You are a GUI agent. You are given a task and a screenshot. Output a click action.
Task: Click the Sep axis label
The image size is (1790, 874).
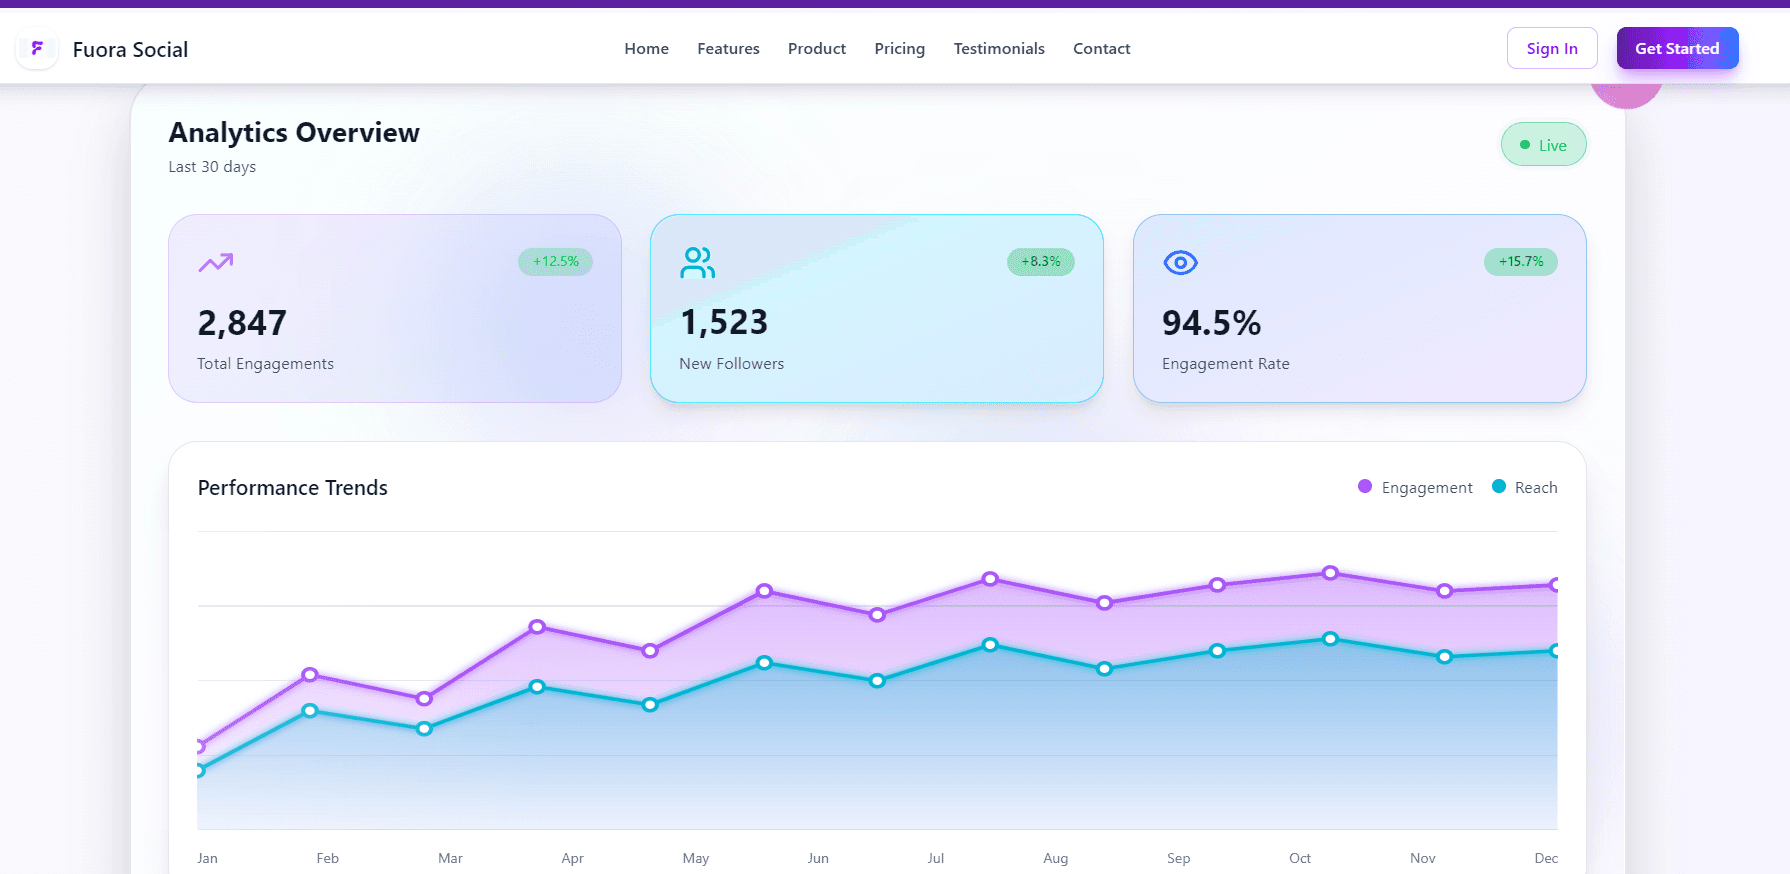(x=1178, y=858)
